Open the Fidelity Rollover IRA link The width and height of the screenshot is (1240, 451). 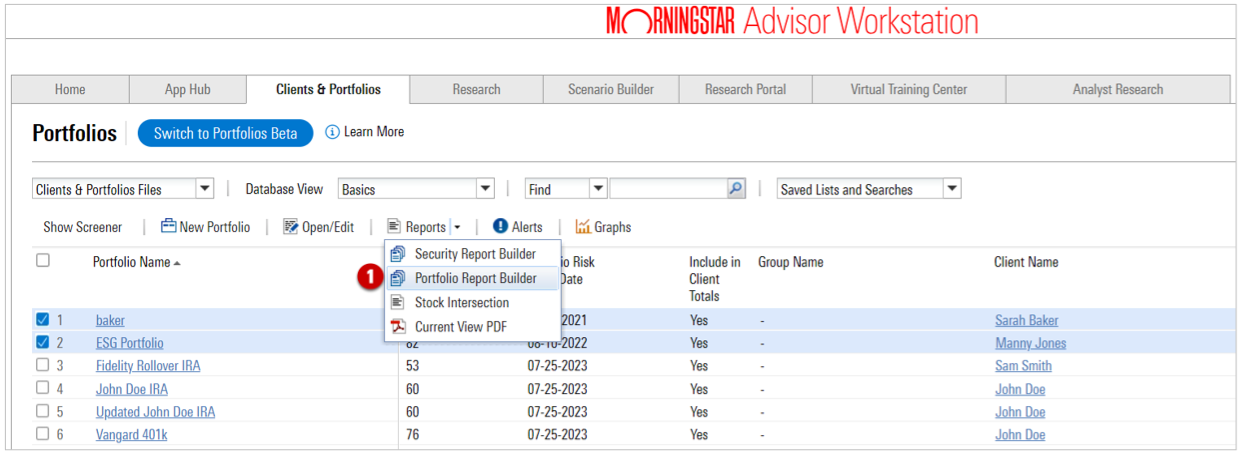click(148, 366)
